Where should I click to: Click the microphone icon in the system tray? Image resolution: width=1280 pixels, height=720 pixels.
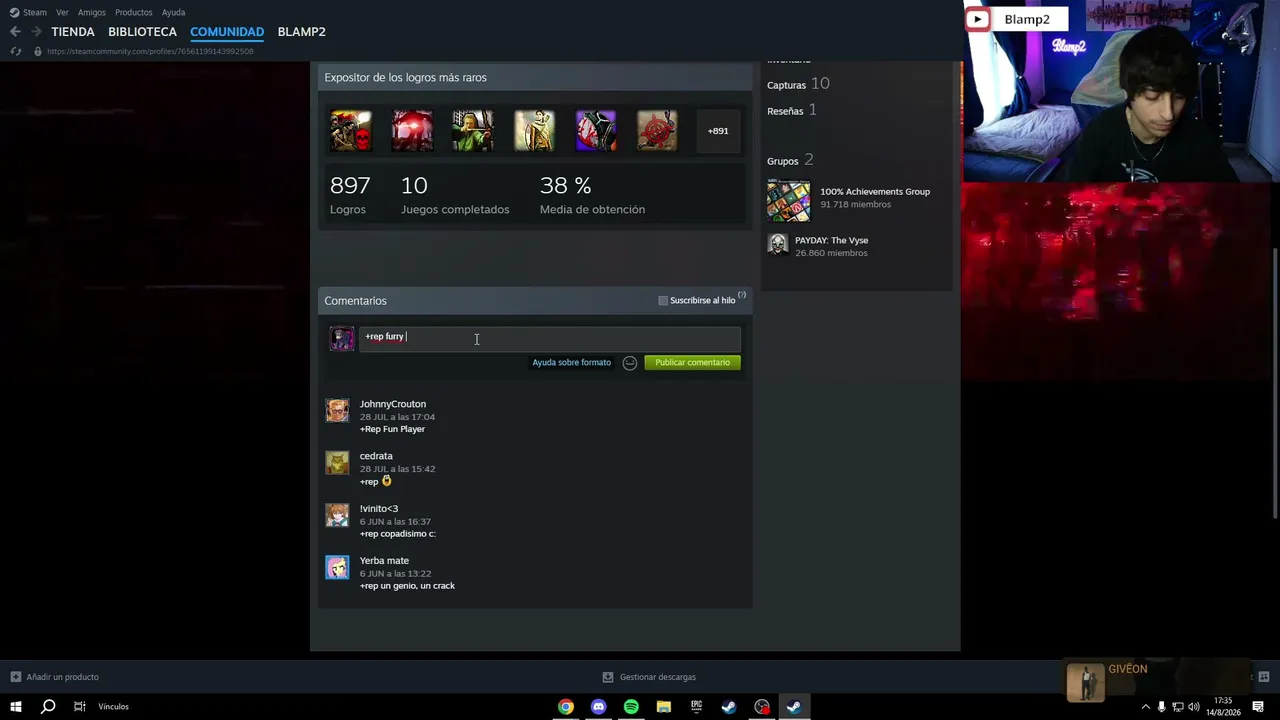(1161, 707)
